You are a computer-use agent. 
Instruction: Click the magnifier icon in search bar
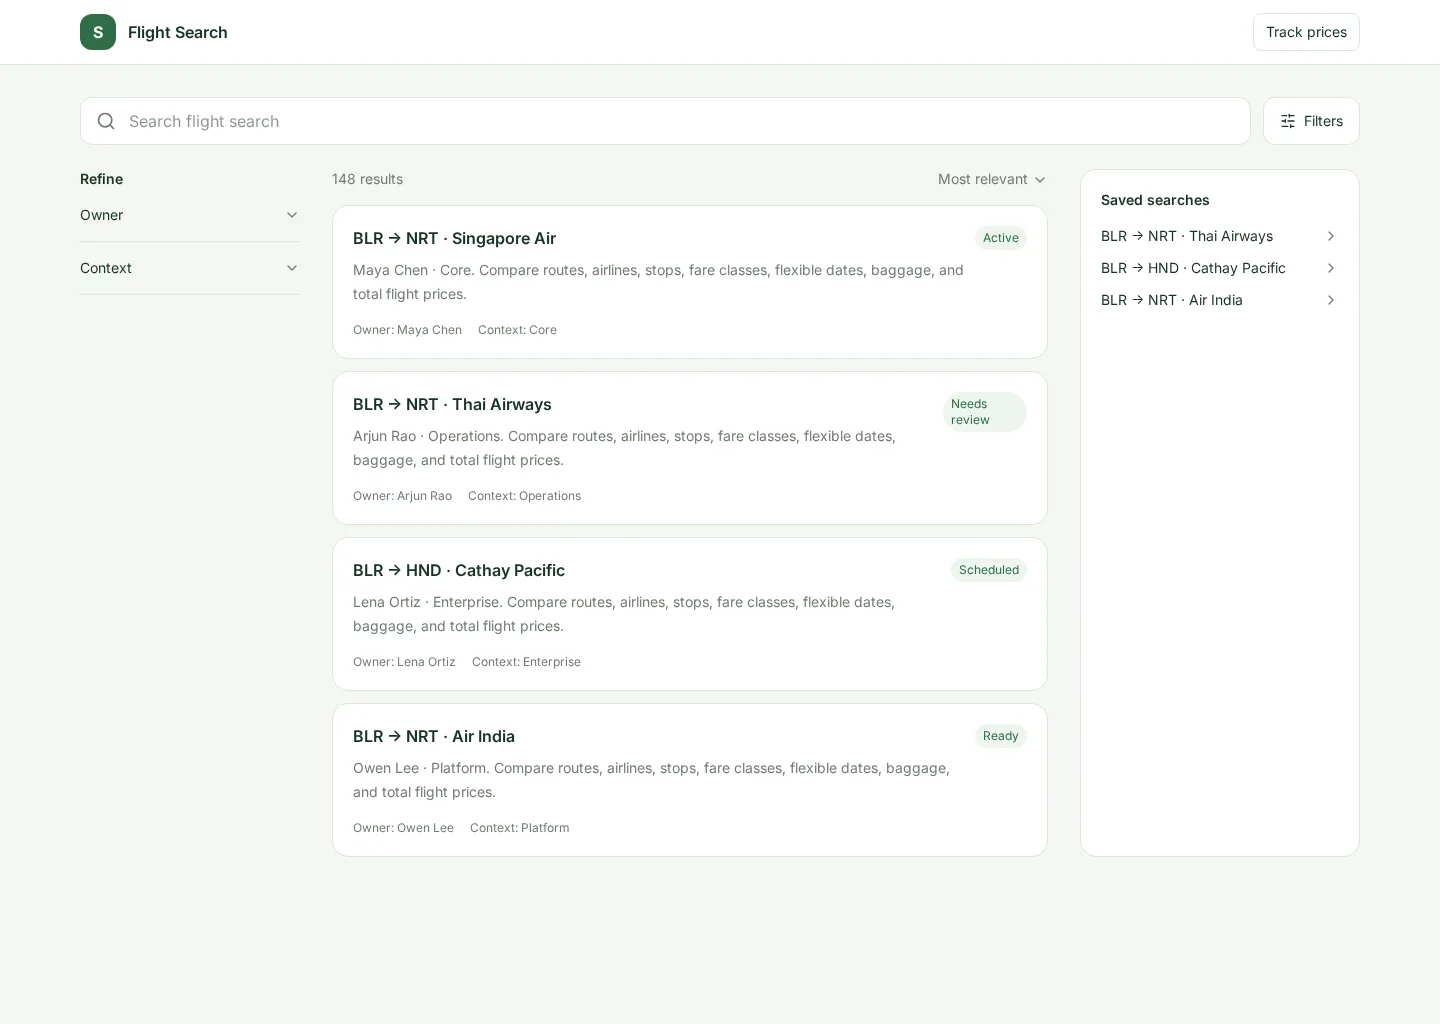pyautogui.click(x=106, y=121)
